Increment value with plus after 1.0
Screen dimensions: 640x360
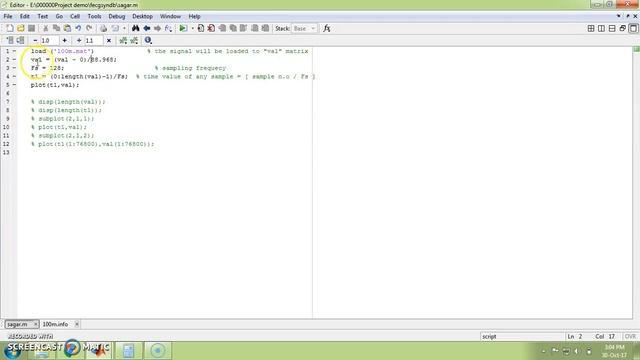click(64, 40)
